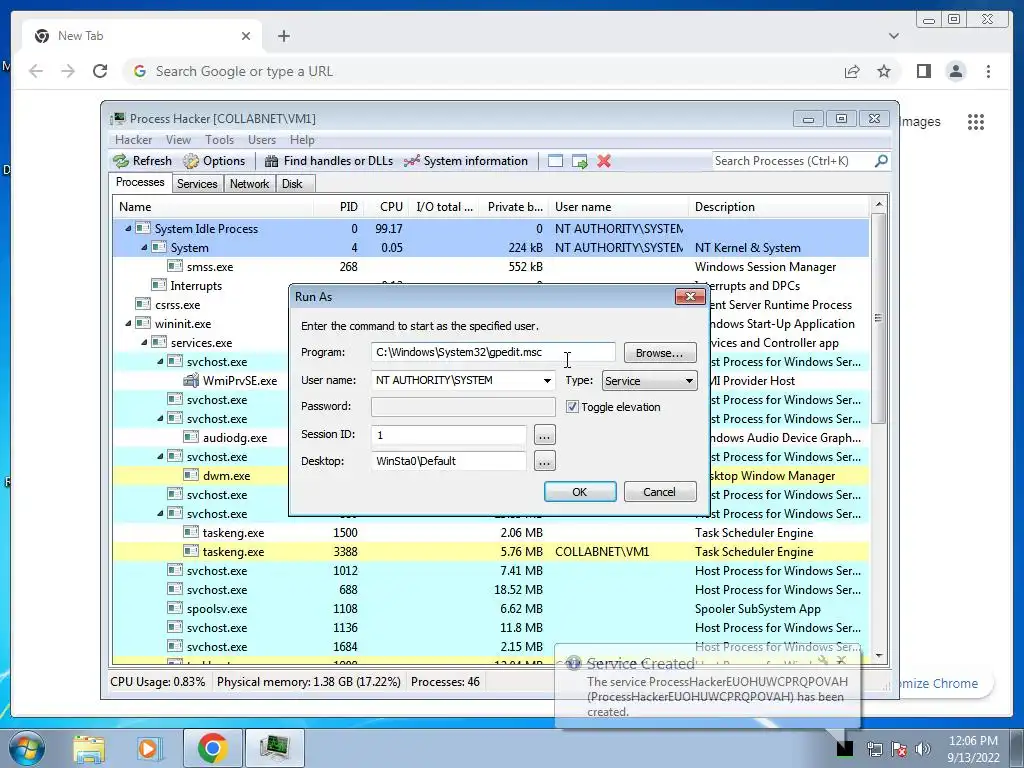1024x768 pixels.
Task: Click Find window and thread icon
Action: pos(579,161)
